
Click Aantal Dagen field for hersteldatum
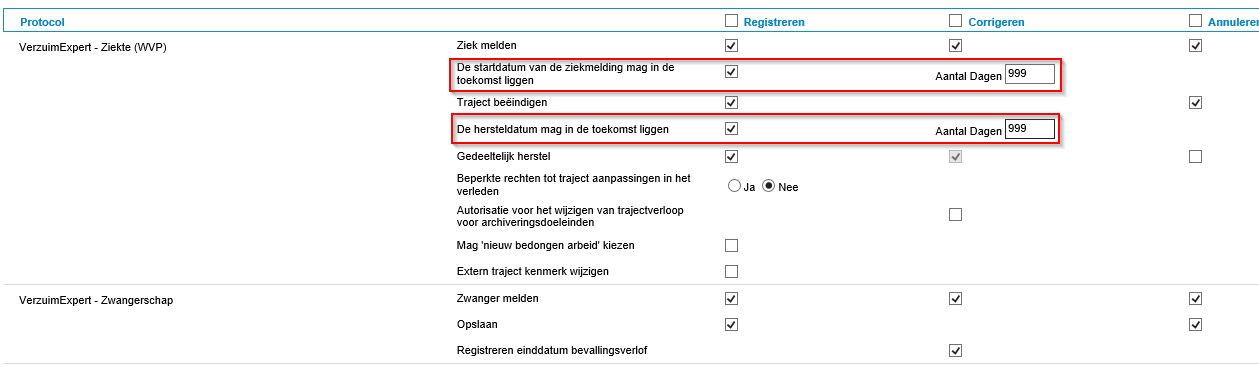1030,129
